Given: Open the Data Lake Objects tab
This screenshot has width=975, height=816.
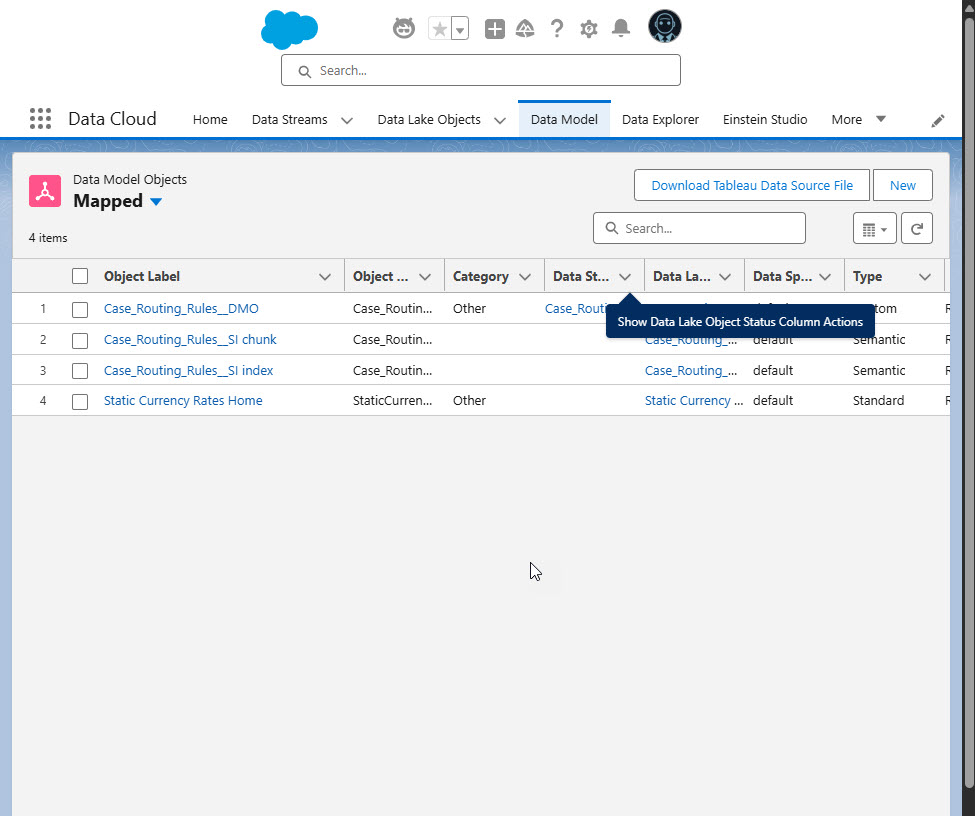Looking at the screenshot, I should (429, 119).
